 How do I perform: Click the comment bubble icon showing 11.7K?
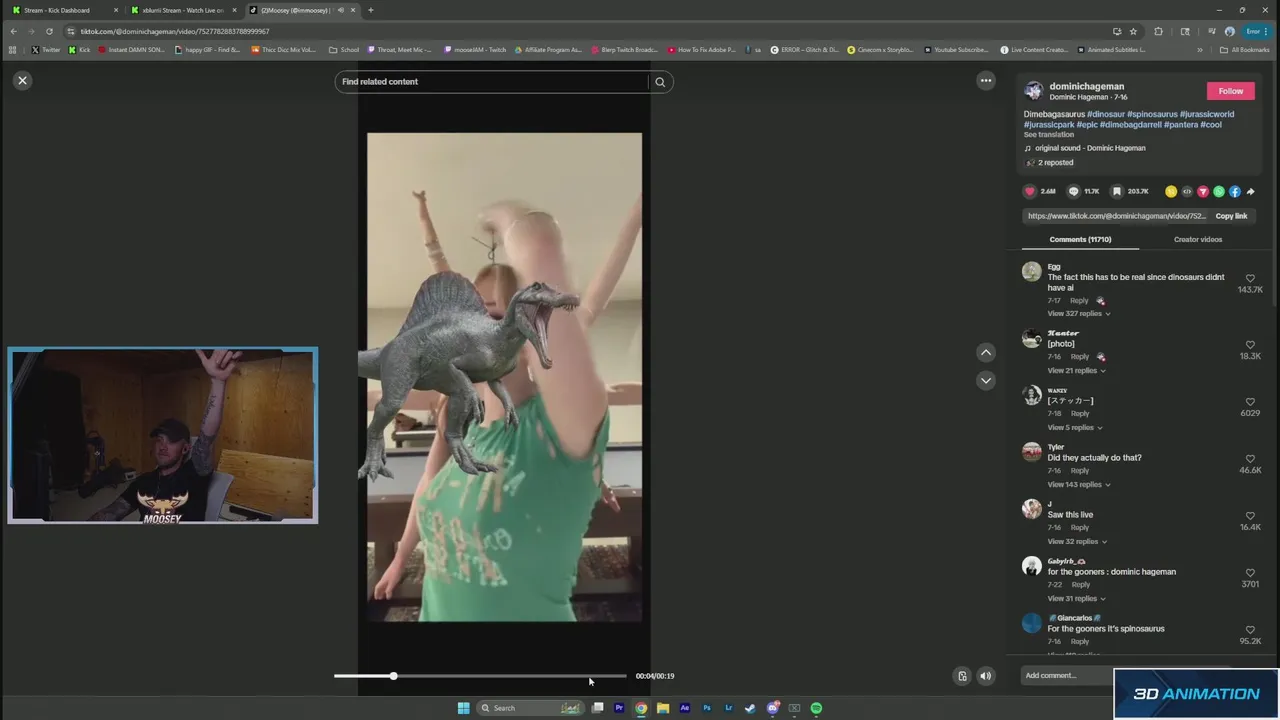1074,191
